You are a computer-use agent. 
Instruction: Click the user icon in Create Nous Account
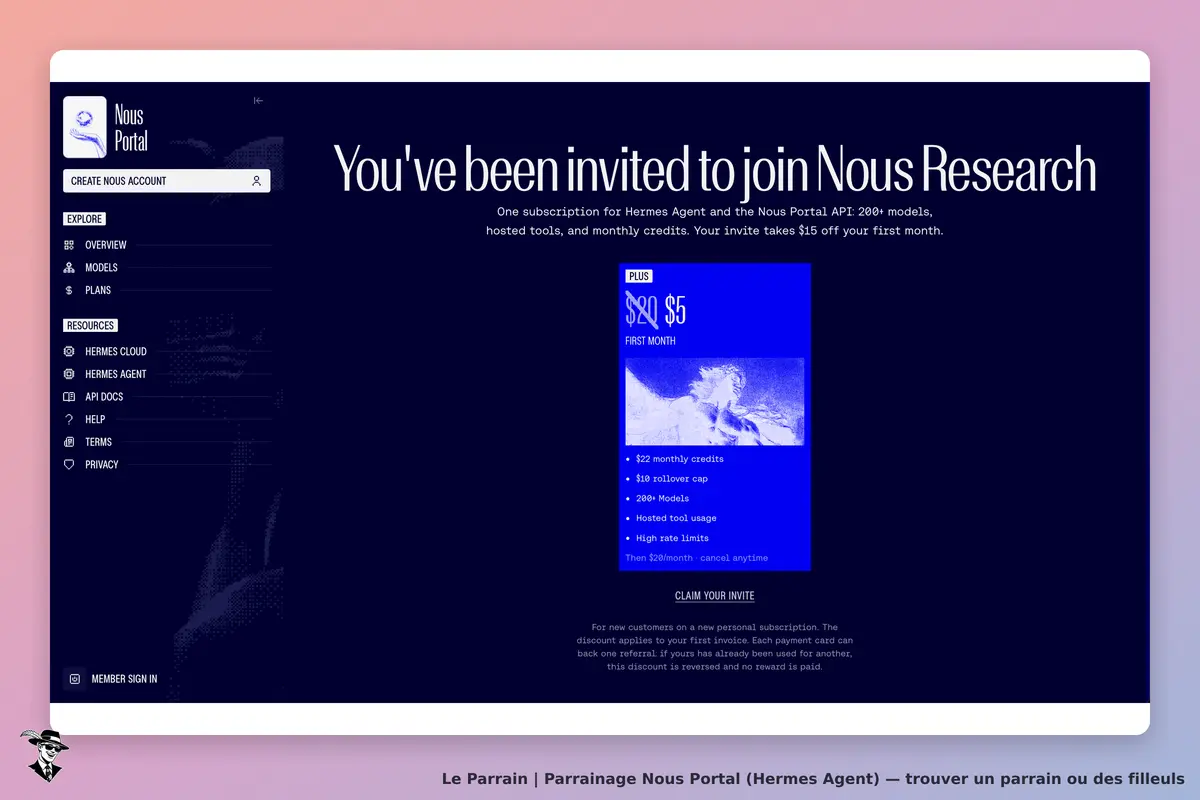(x=256, y=181)
